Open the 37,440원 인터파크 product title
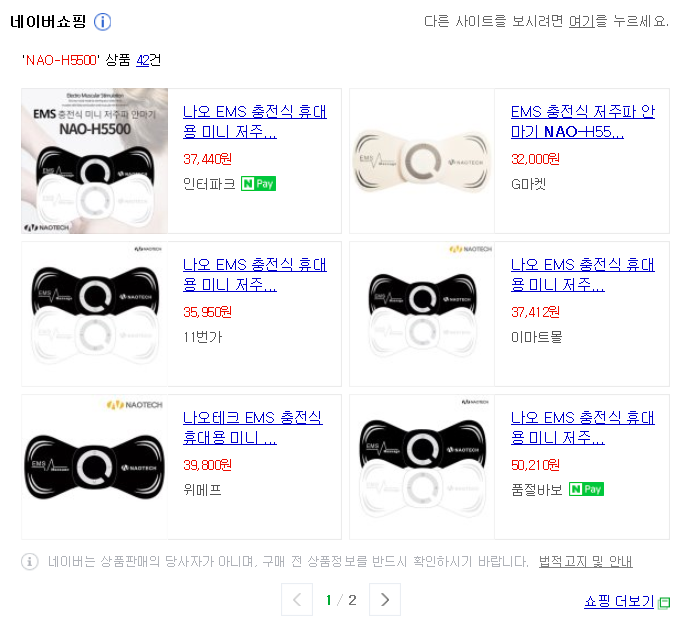Screen dimensions: 684x619 pyautogui.click(x=255, y=121)
